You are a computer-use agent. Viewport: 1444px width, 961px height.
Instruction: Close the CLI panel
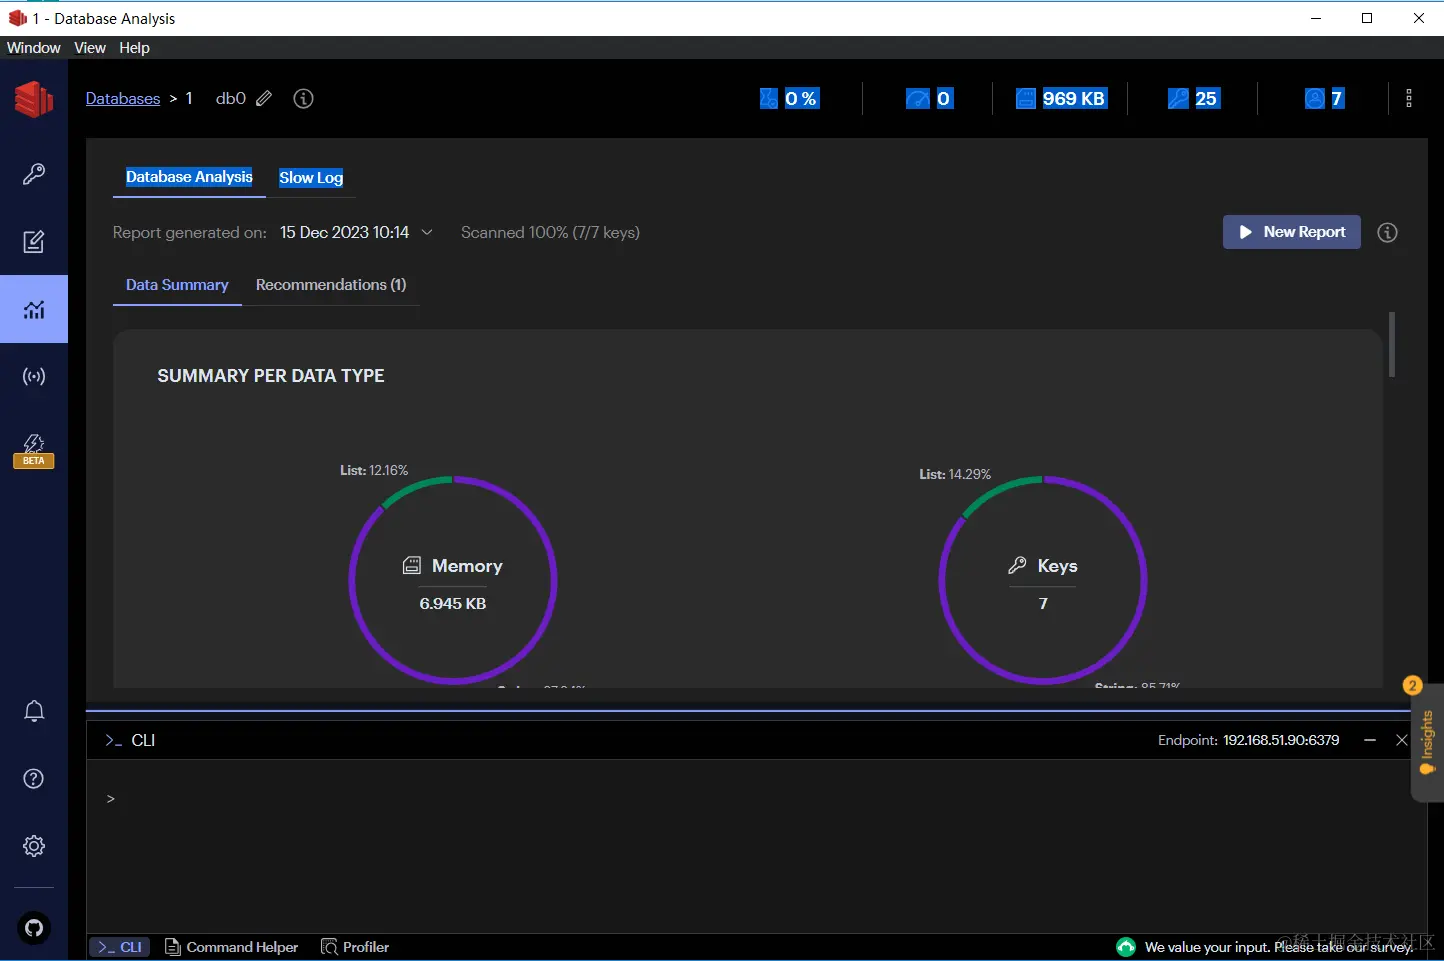coord(1402,740)
